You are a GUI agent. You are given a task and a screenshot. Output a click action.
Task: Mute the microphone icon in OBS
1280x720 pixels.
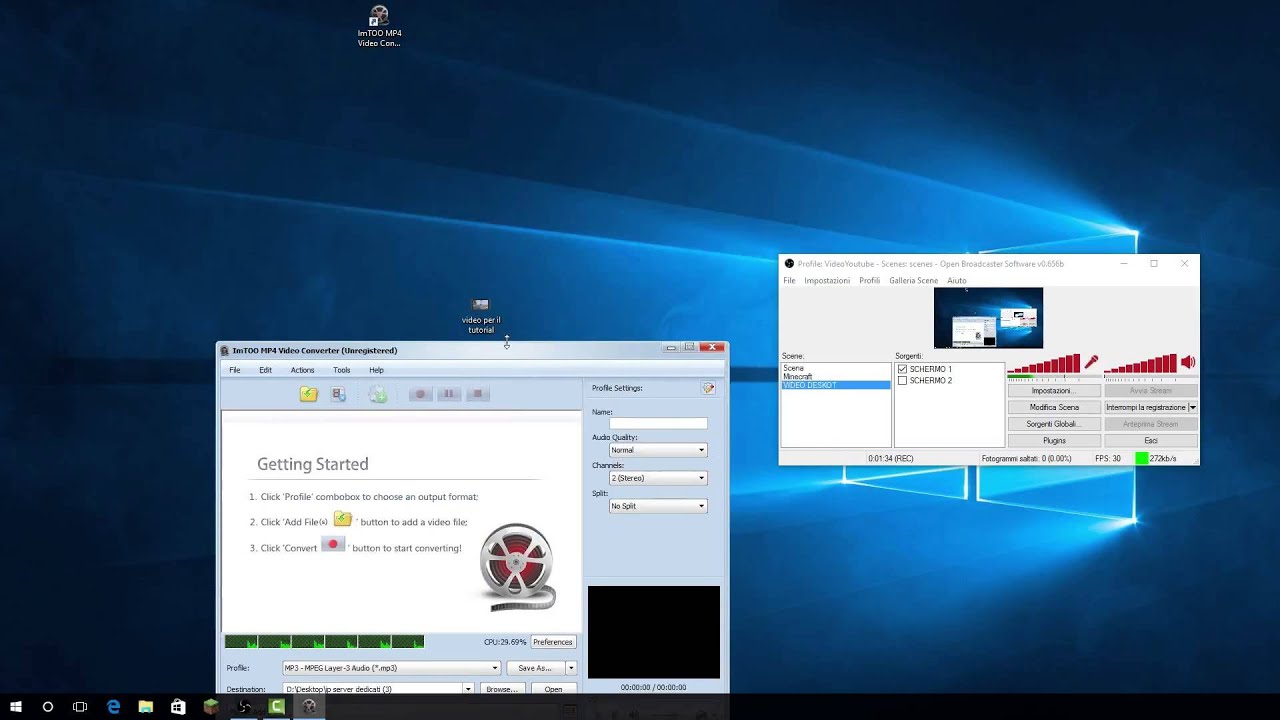pos(1091,362)
